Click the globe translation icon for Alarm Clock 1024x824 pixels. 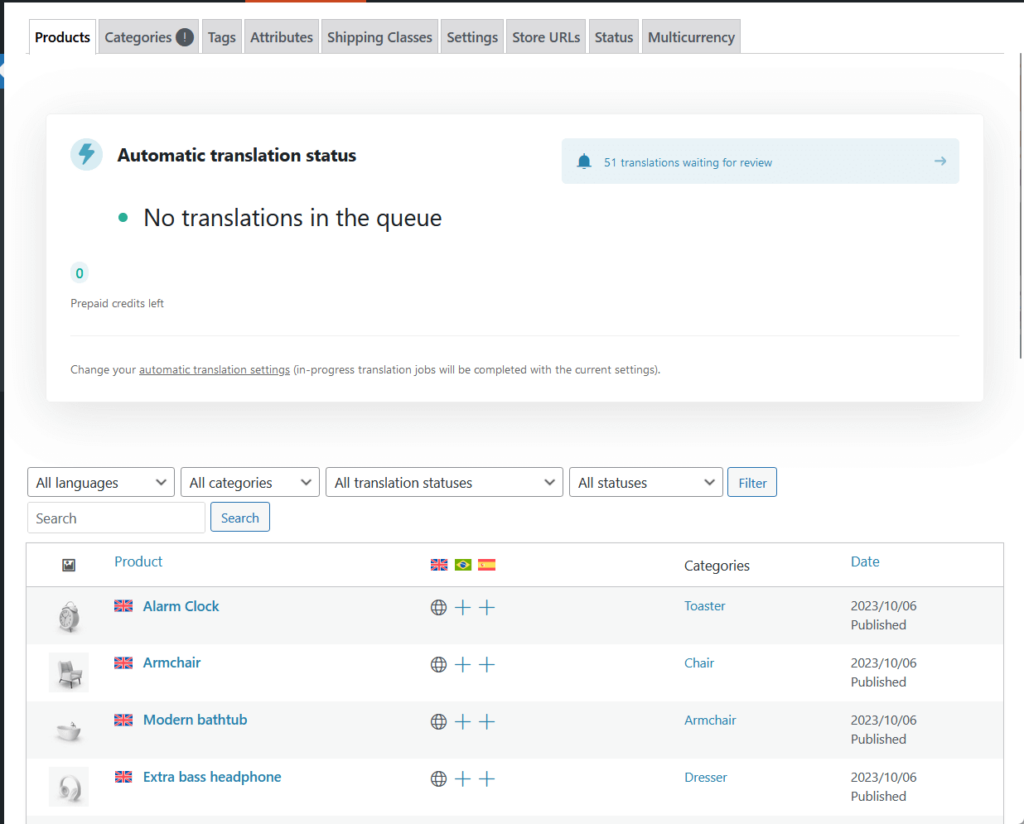(438, 607)
